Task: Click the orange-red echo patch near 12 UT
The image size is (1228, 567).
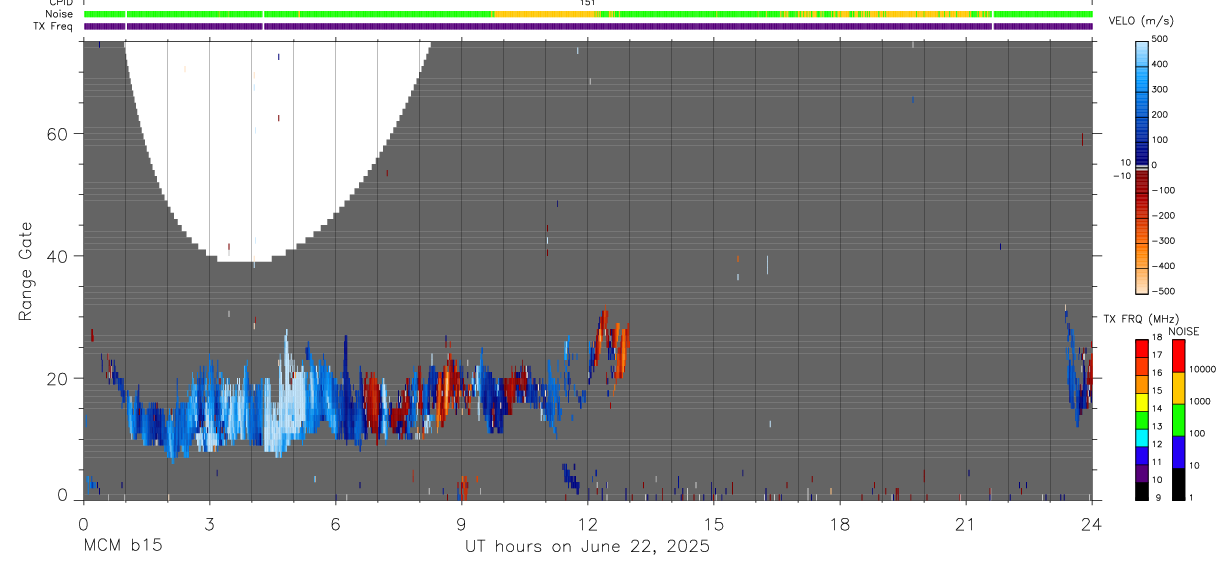Action: pyautogui.click(x=610, y=347)
